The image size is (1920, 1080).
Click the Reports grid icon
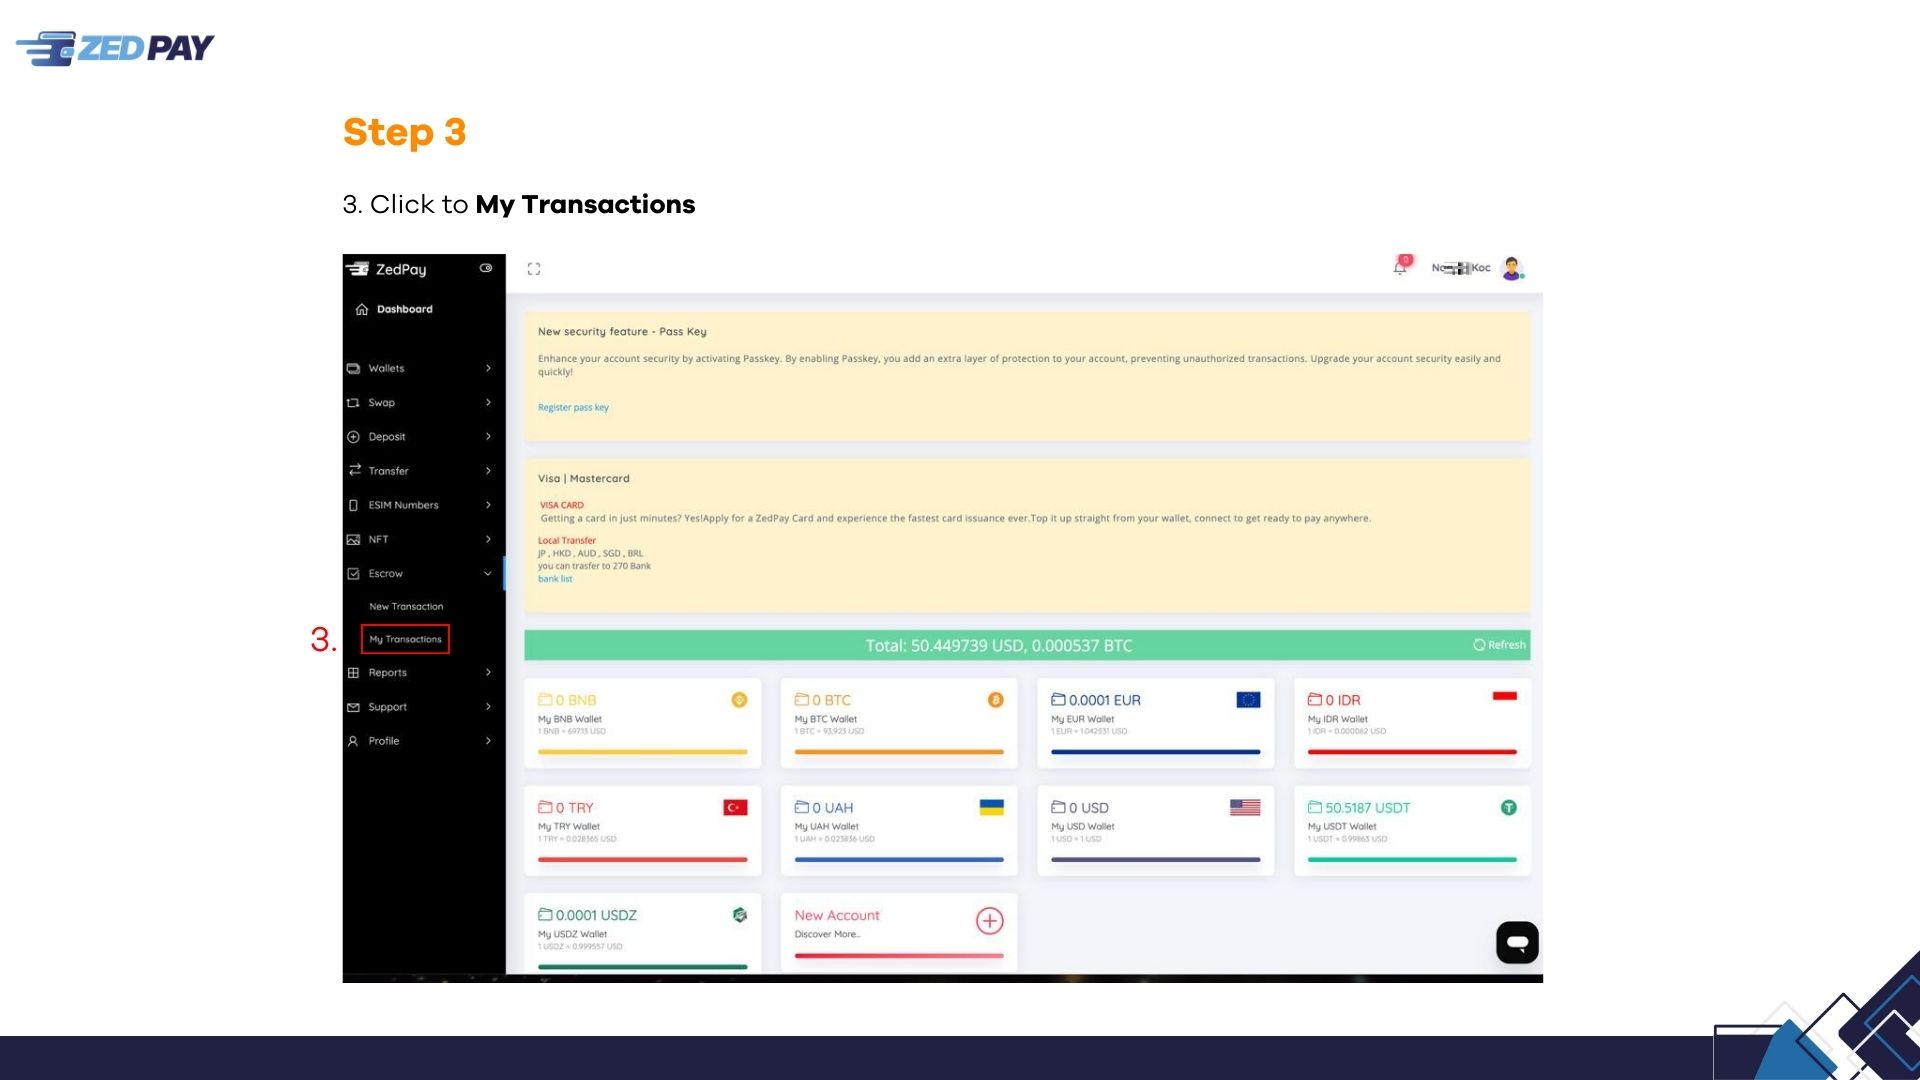[x=353, y=673]
